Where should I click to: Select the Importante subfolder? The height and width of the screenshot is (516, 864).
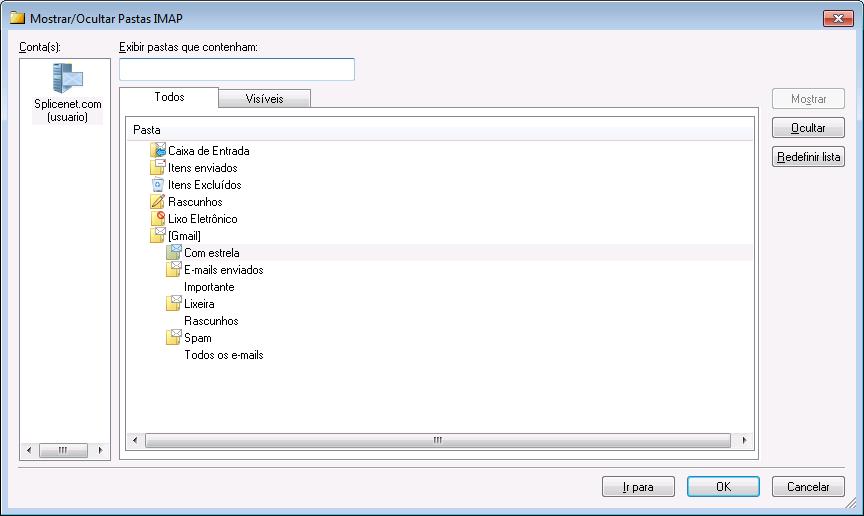[209, 287]
